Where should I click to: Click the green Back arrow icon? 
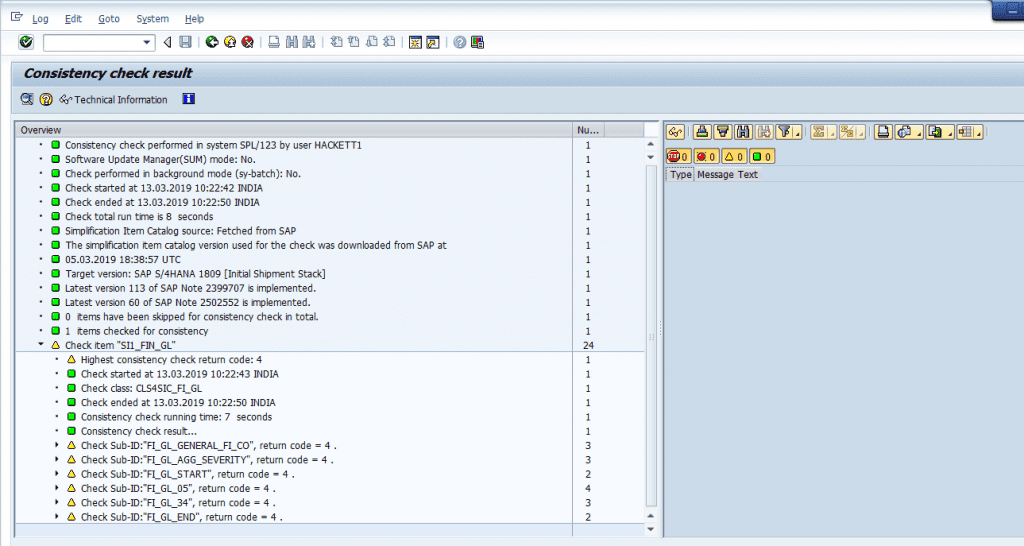212,42
